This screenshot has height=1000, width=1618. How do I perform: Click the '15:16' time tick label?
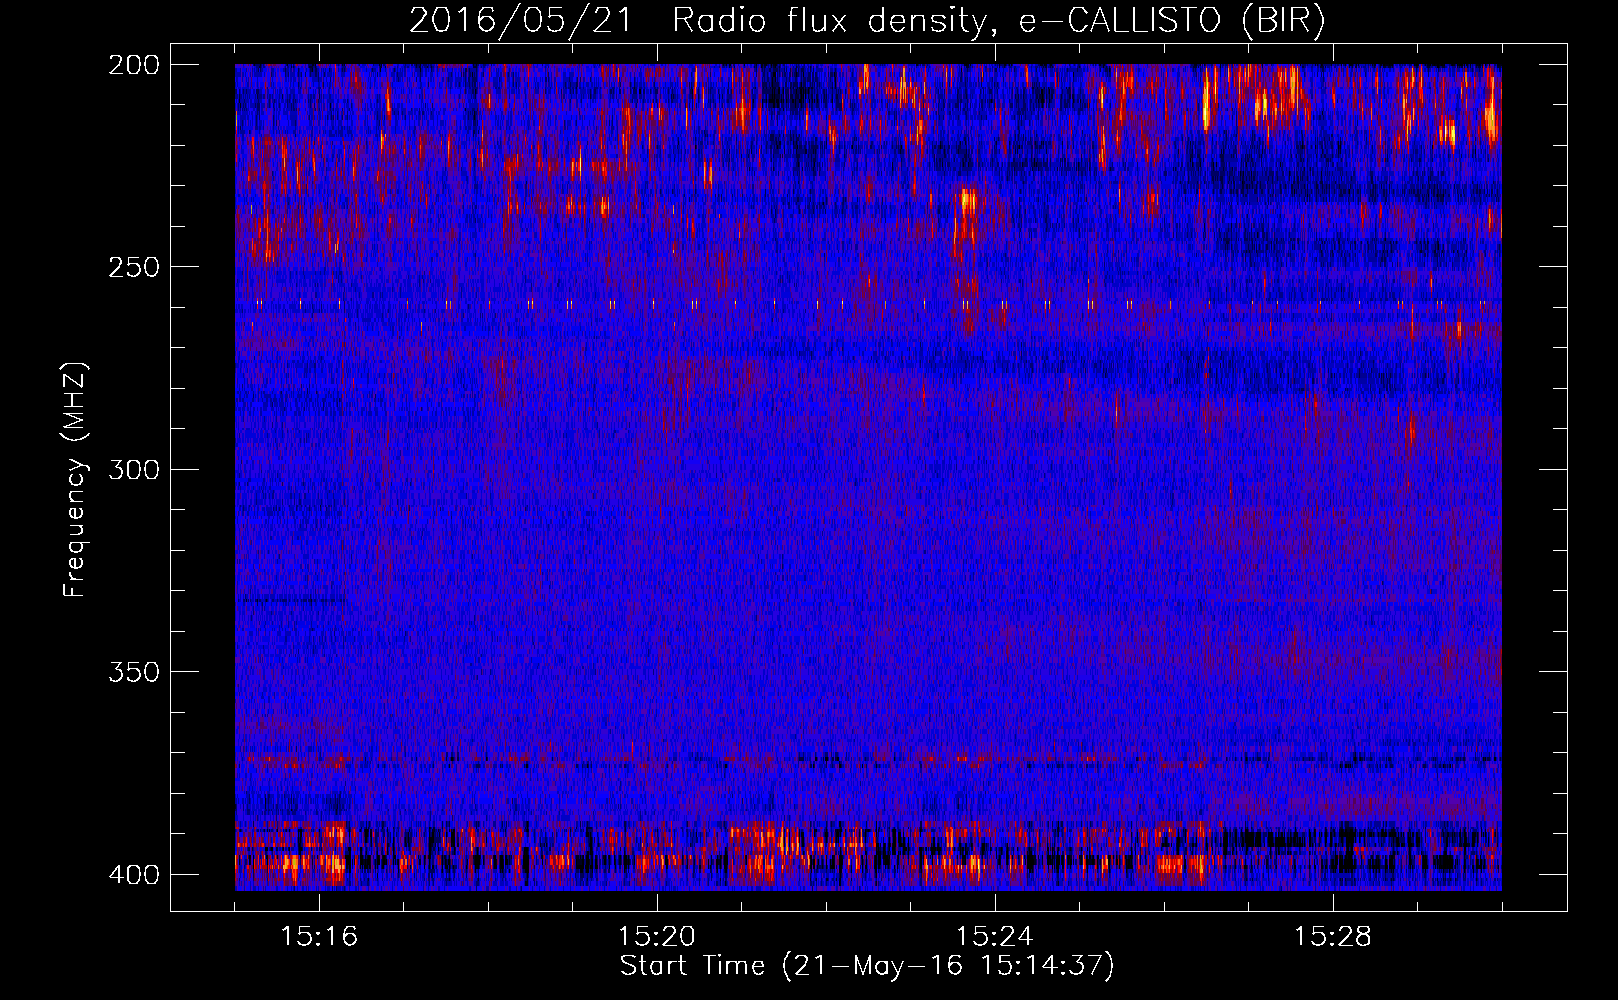coord(319,937)
